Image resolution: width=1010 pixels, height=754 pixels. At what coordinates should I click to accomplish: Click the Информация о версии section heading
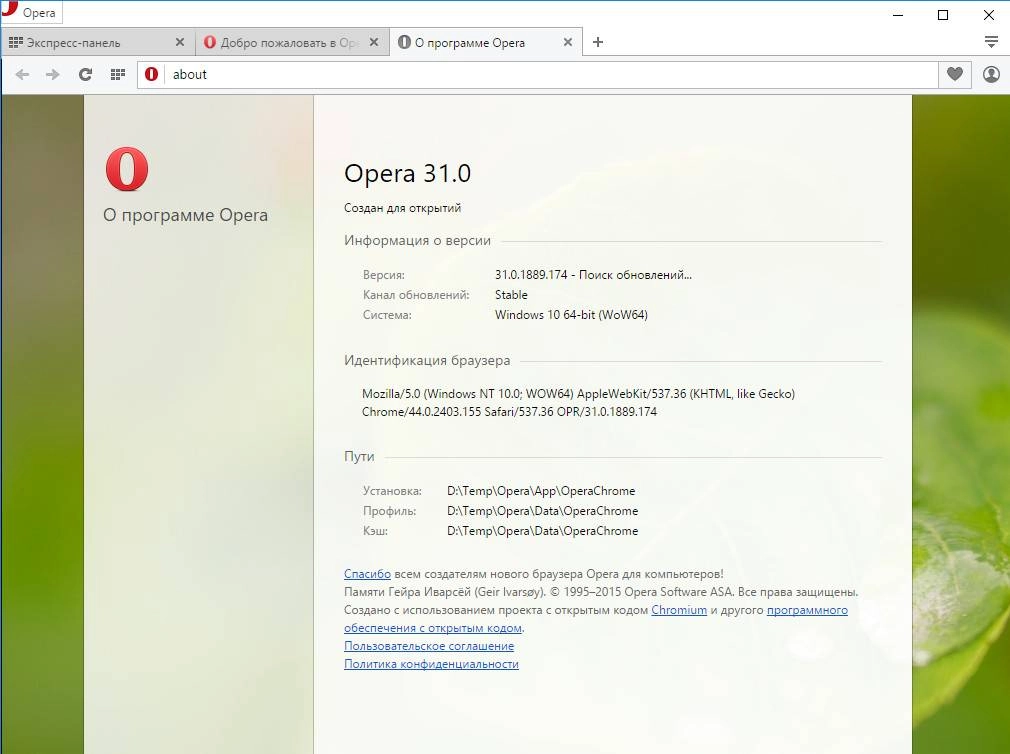tap(417, 240)
